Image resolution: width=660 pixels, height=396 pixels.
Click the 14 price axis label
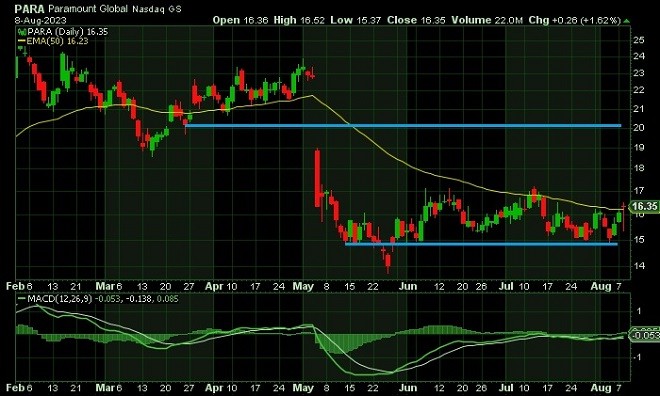[639, 266]
